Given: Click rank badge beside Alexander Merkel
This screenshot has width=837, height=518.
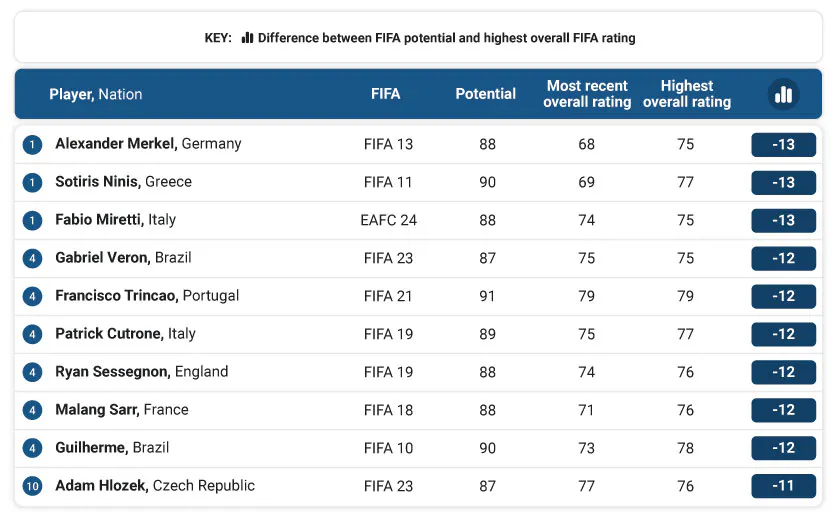Looking at the screenshot, I should [33, 145].
